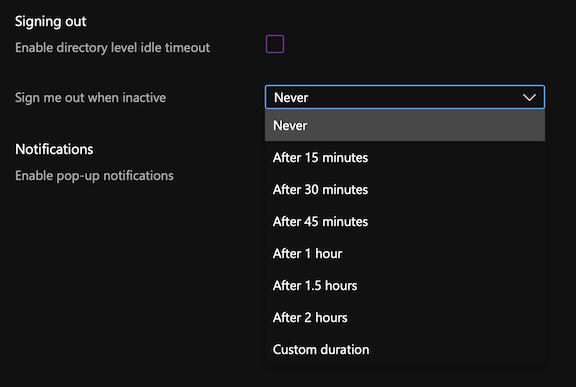Screen dimensions: 576x387
Task: Click Enable pop-up notifications label
Action: [94, 176]
